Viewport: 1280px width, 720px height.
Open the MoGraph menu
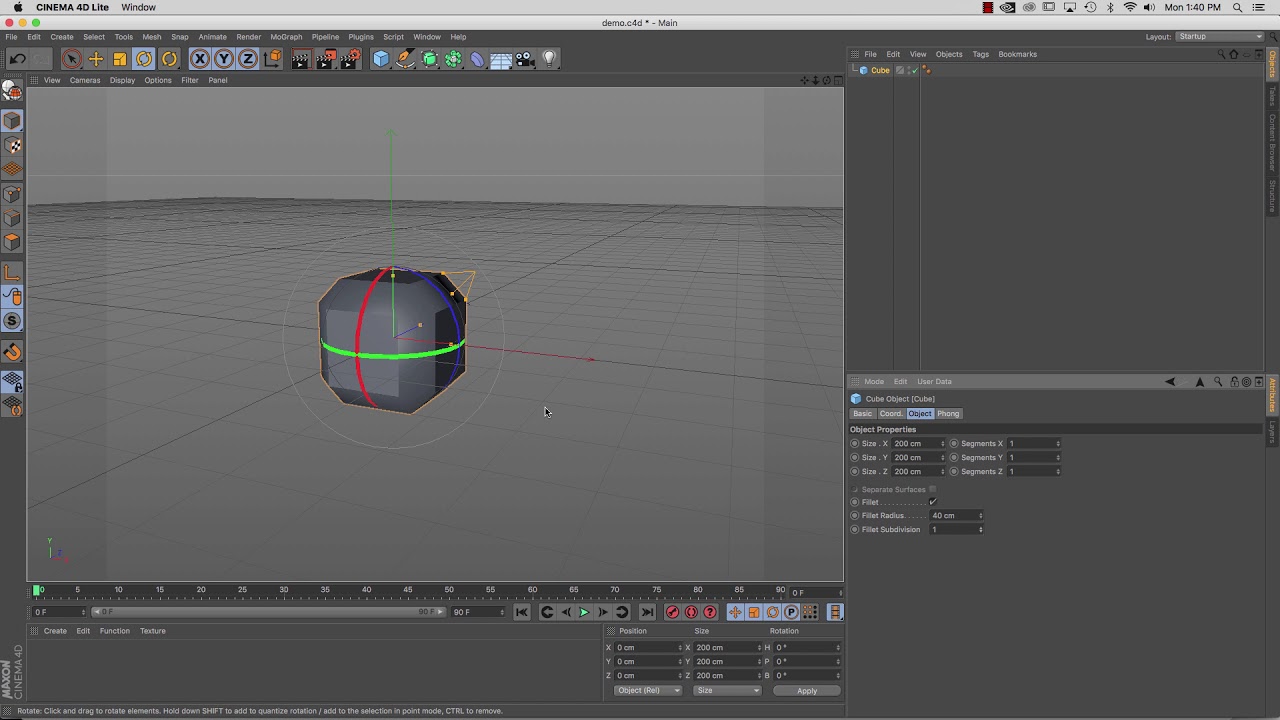click(286, 37)
